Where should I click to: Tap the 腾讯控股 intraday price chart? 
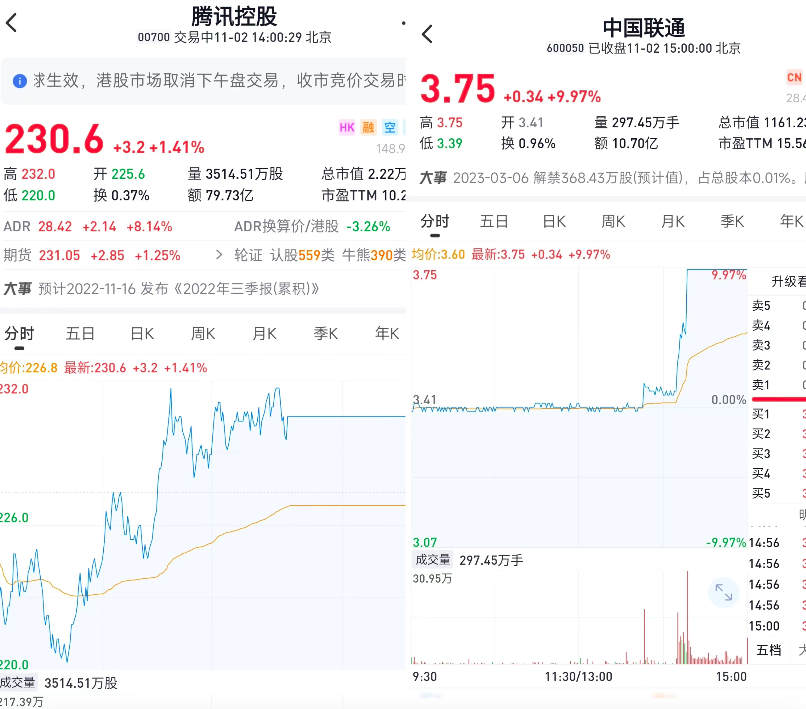pyautogui.click(x=203, y=524)
